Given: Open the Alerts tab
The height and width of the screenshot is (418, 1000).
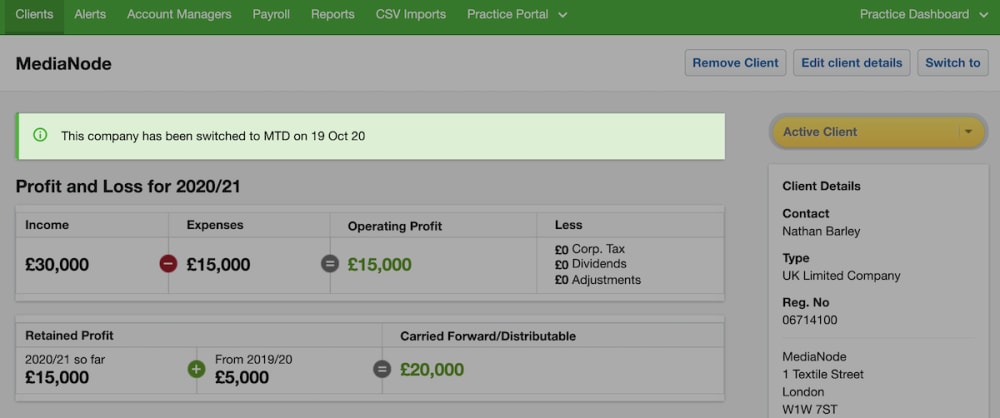Looking at the screenshot, I should coord(91,15).
